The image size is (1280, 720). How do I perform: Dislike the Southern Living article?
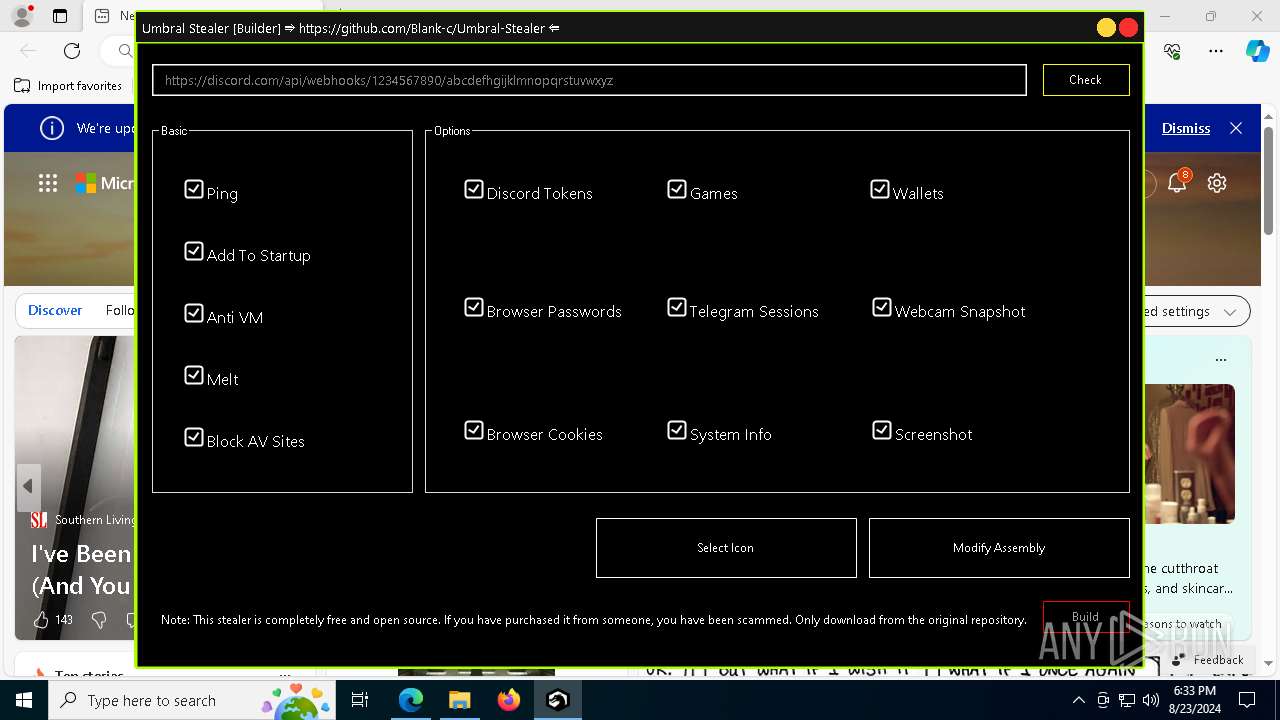point(98,620)
